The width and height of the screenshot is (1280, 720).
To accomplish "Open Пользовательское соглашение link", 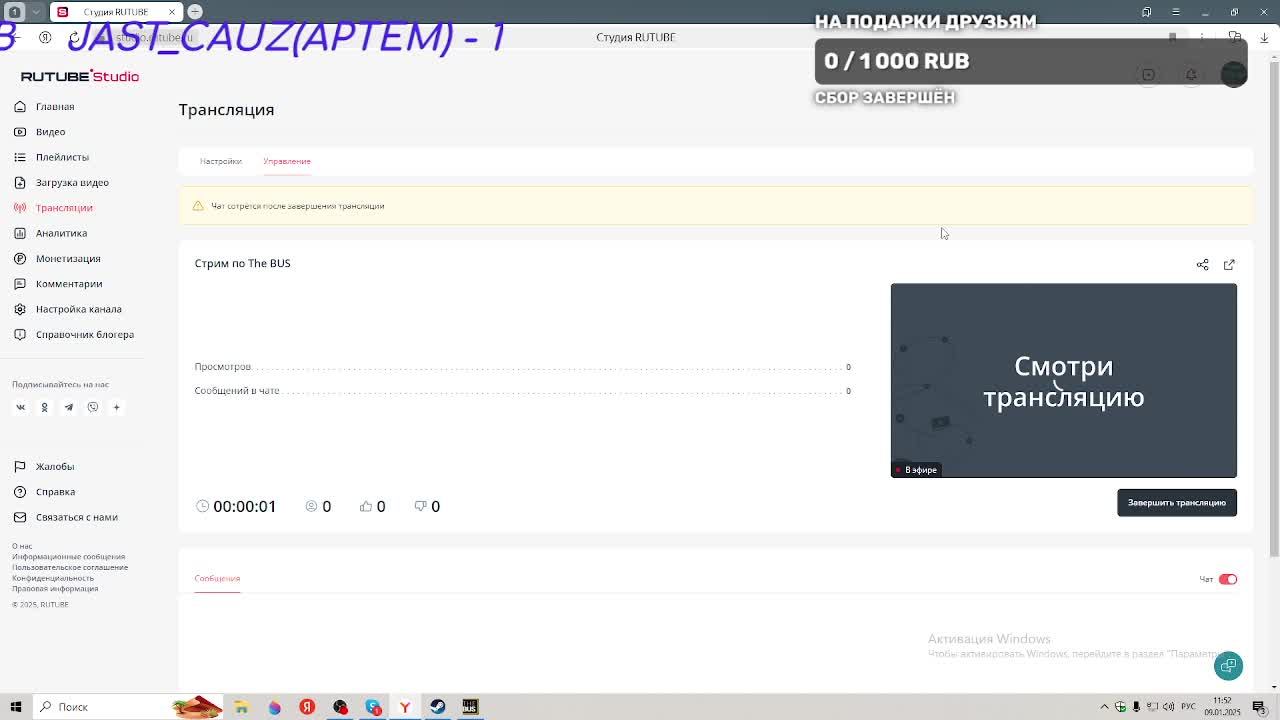I will tap(70, 567).
